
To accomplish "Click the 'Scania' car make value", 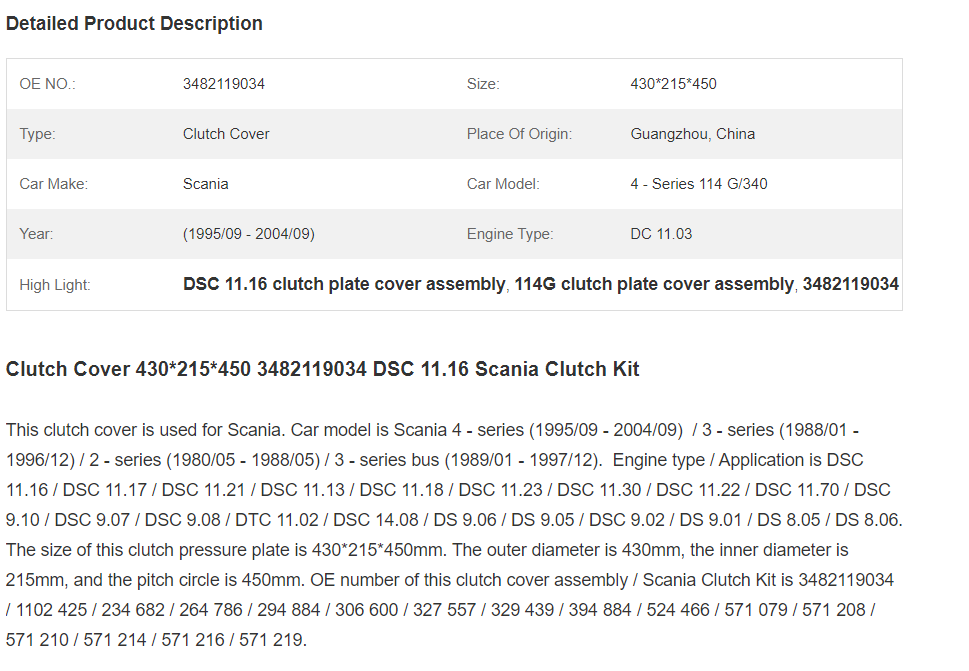I will tap(206, 184).
